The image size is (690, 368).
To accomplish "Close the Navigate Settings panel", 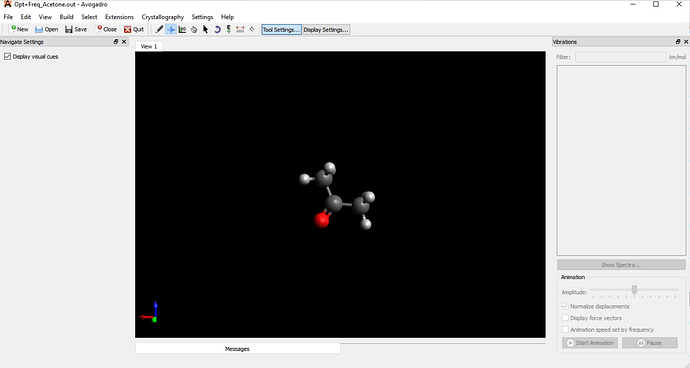I will pos(124,42).
